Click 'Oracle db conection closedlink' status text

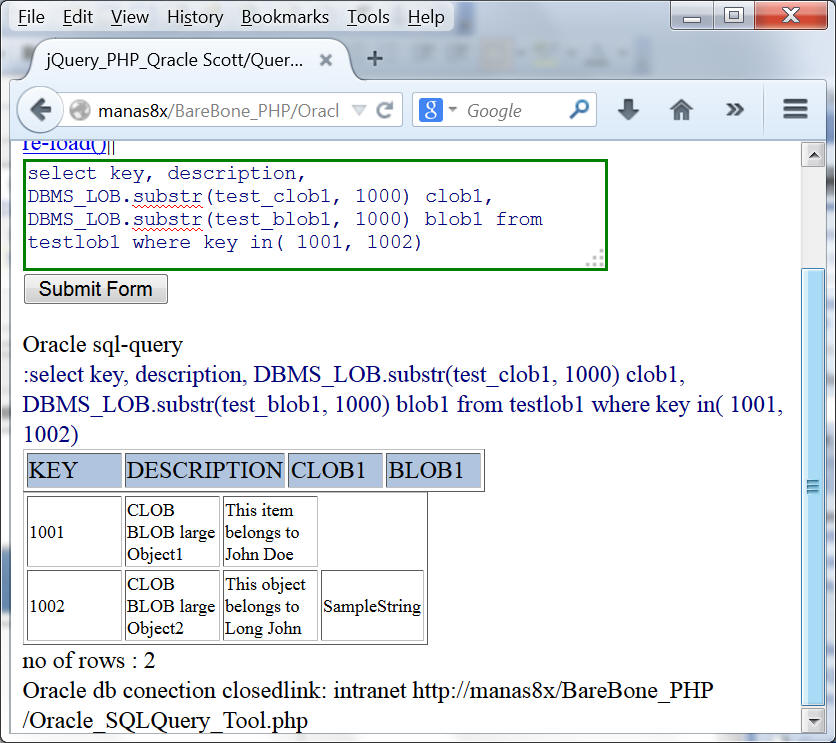click(x=174, y=691)
